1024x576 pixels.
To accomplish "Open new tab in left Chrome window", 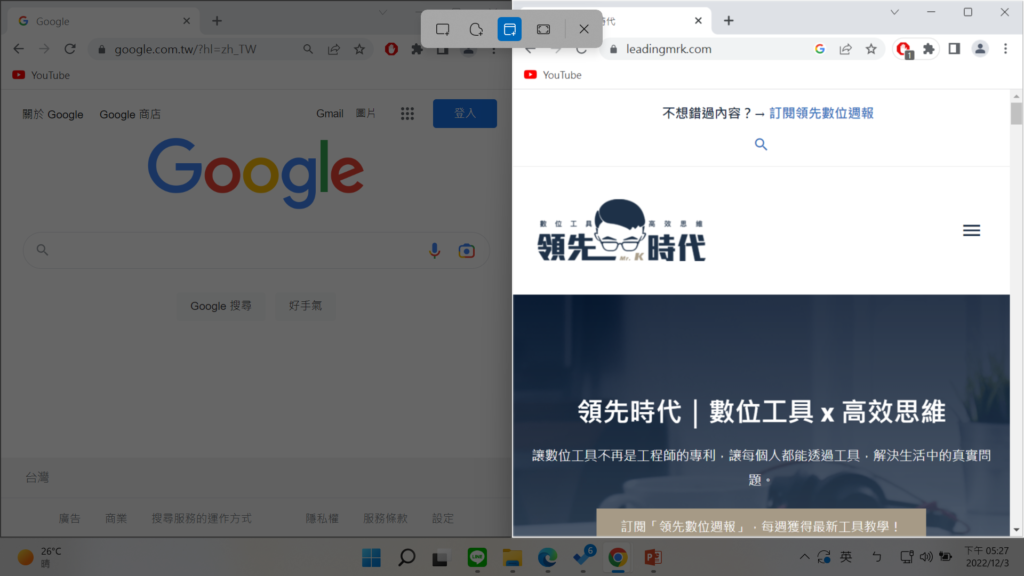I will pos(217,21).
